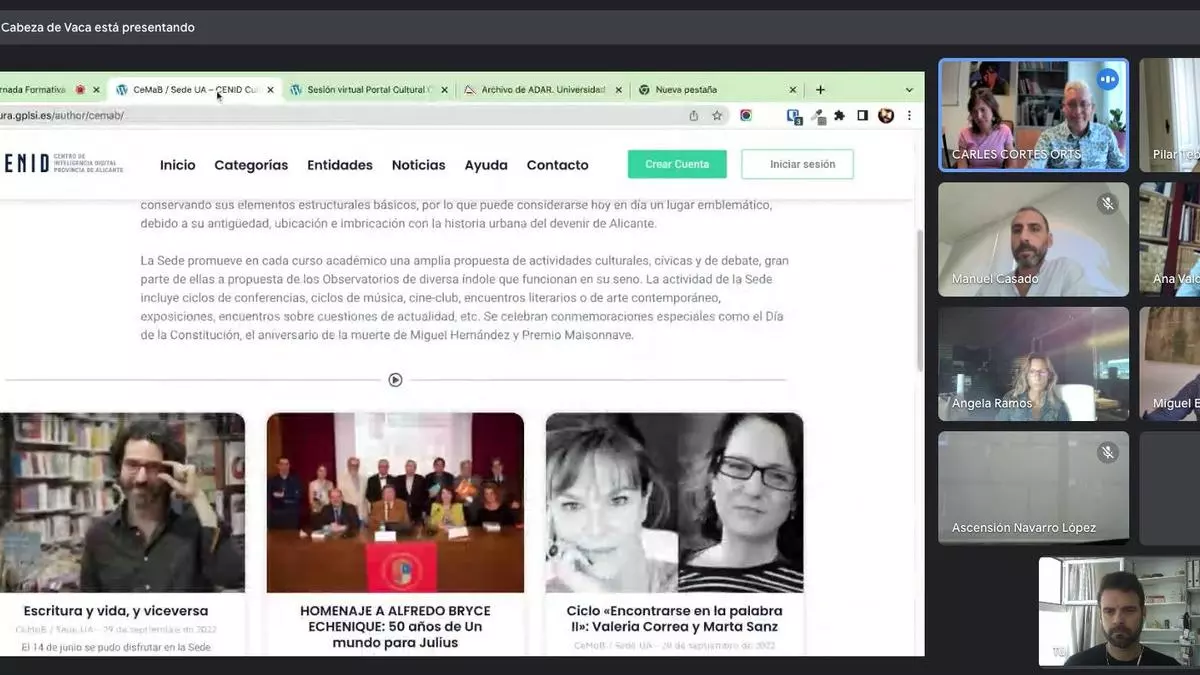1200x675 pixels.
Task: Switch to Sesión virtual Portal Cultural tab
Action: [365, 90]
